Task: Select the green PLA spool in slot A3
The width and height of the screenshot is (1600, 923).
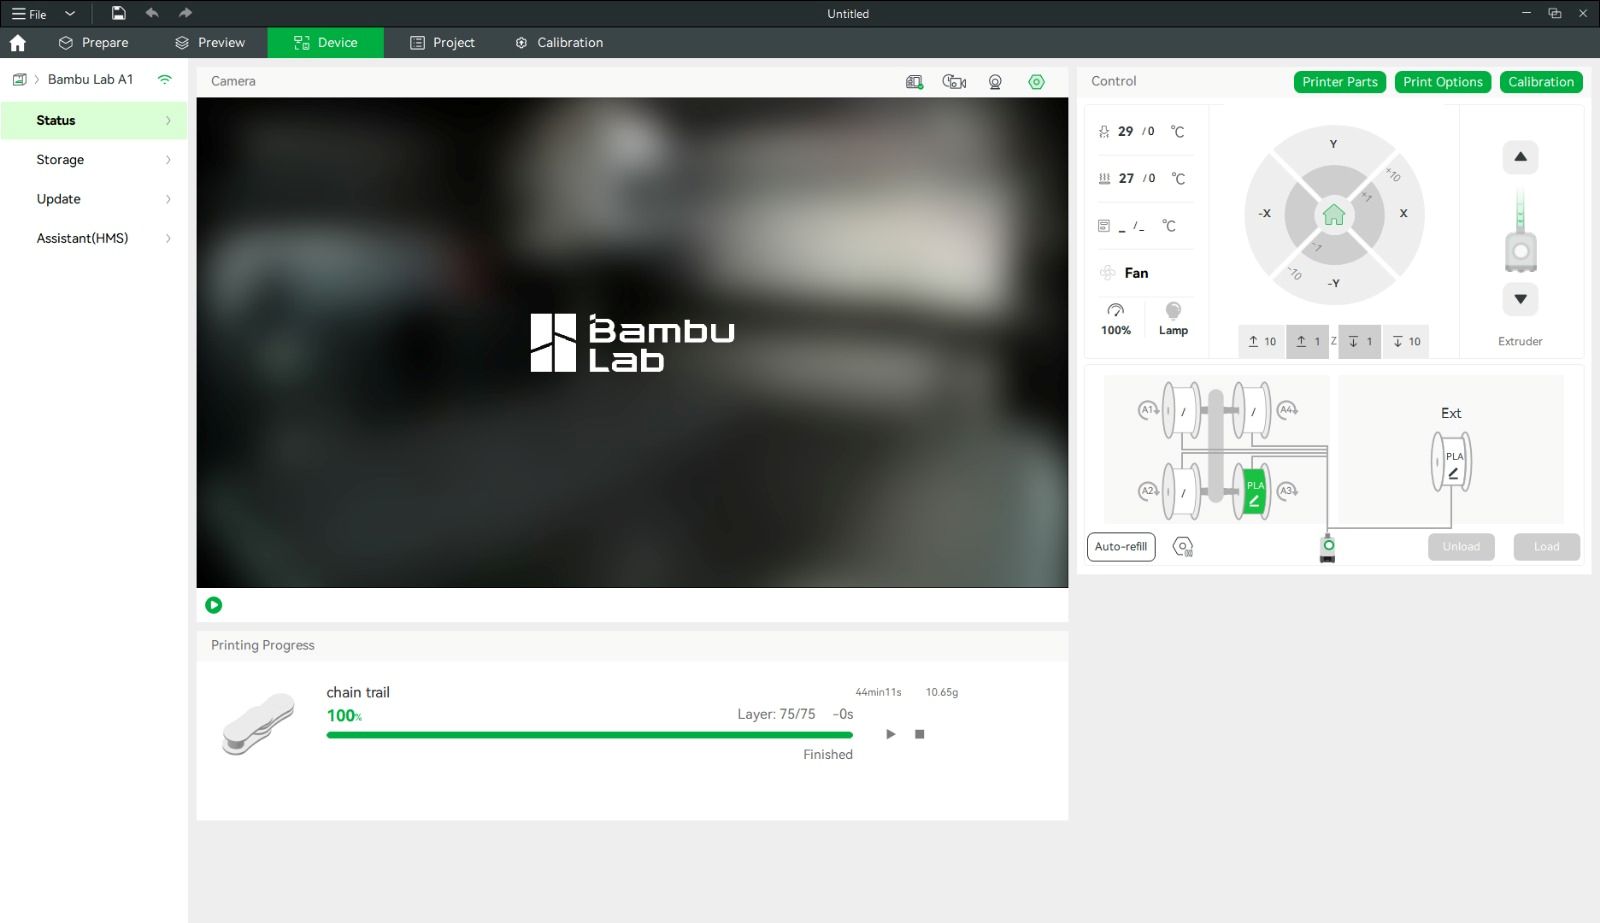Action: 1254,491
